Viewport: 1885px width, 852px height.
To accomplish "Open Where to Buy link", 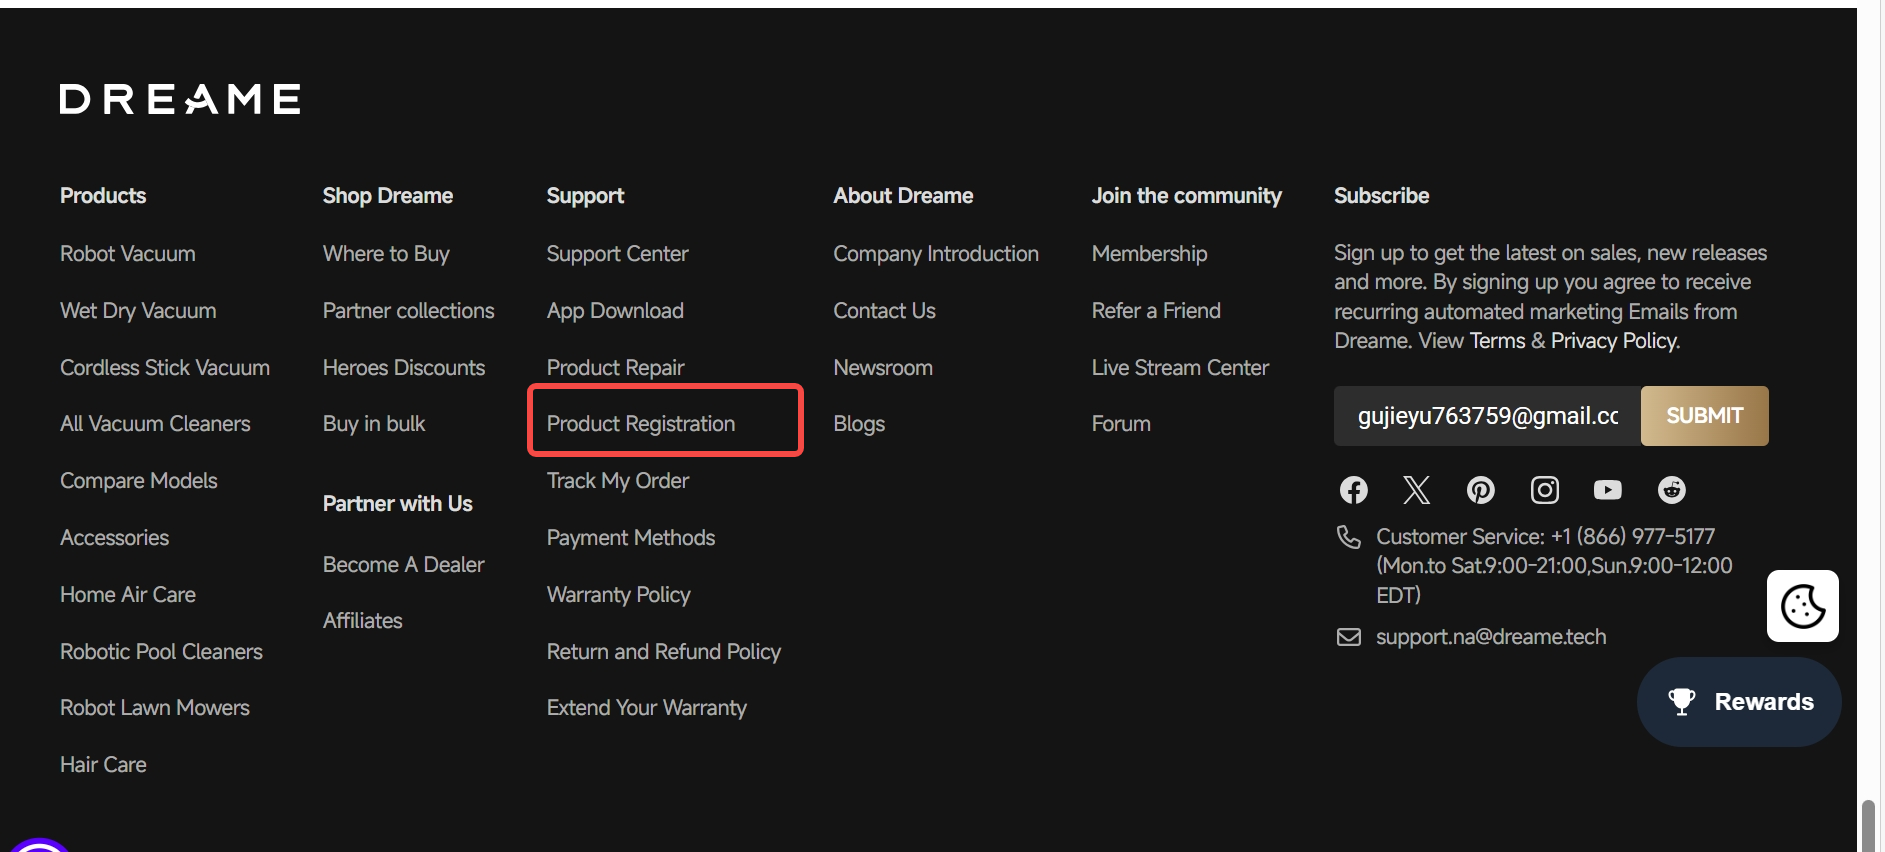I will [386, 254].
